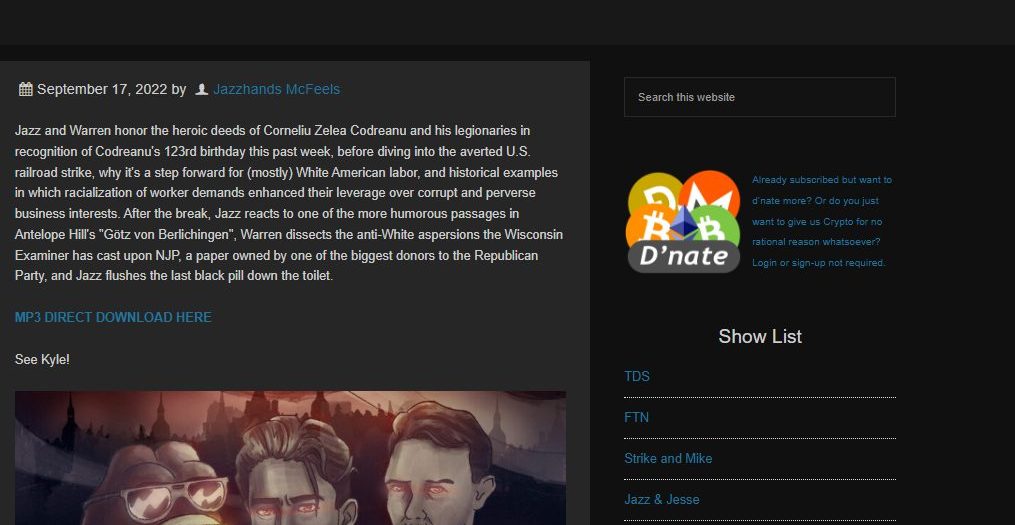Open Strike and Mike show link
The width and height of the screenshot is (1015, 525).
point(668,458)
